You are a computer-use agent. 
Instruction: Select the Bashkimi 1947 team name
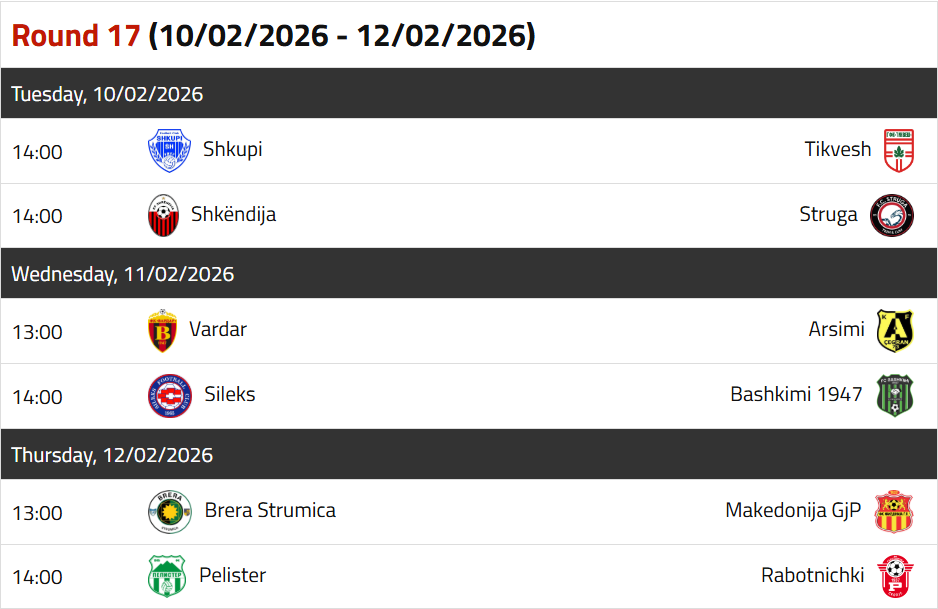(796, 394)
